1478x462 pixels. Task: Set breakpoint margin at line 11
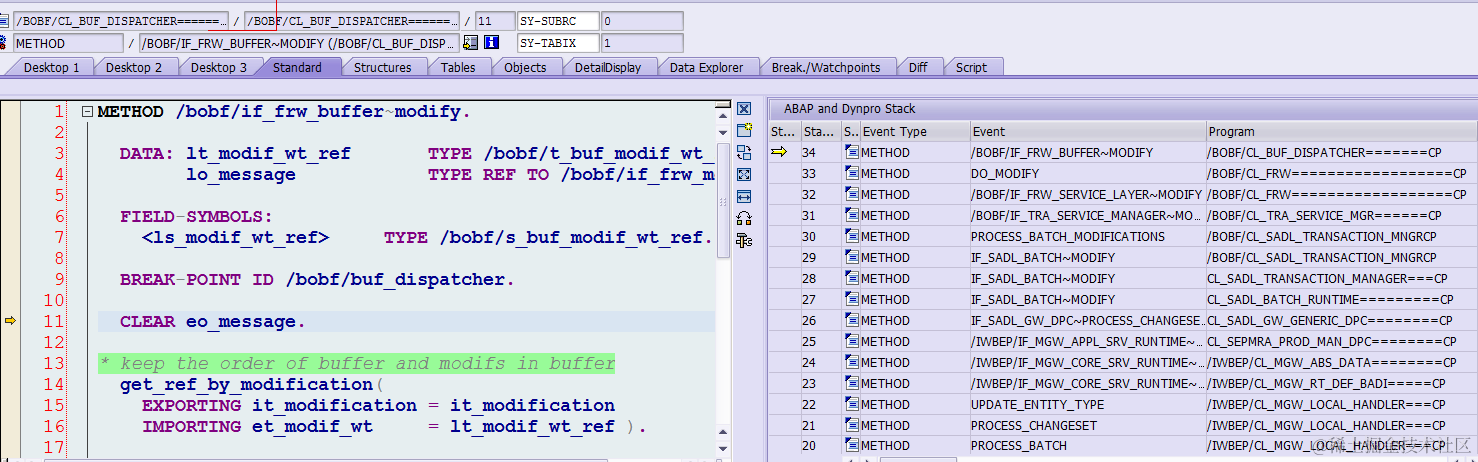10,321
